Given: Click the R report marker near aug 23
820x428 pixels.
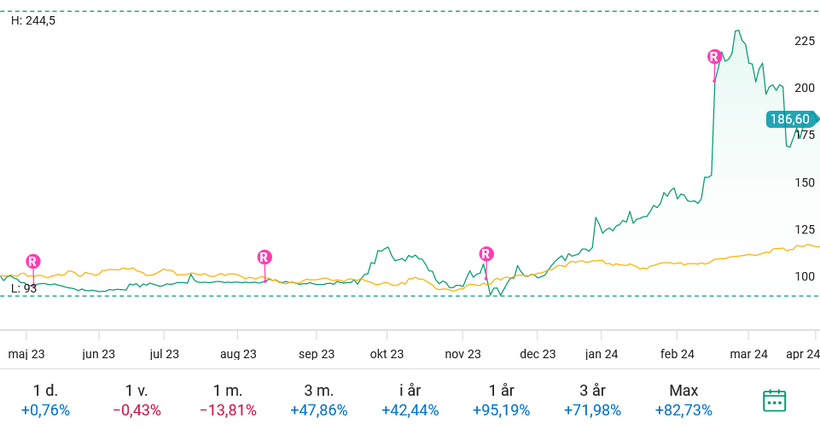Looking at the screenshot, I should click(x=264, y=257).
